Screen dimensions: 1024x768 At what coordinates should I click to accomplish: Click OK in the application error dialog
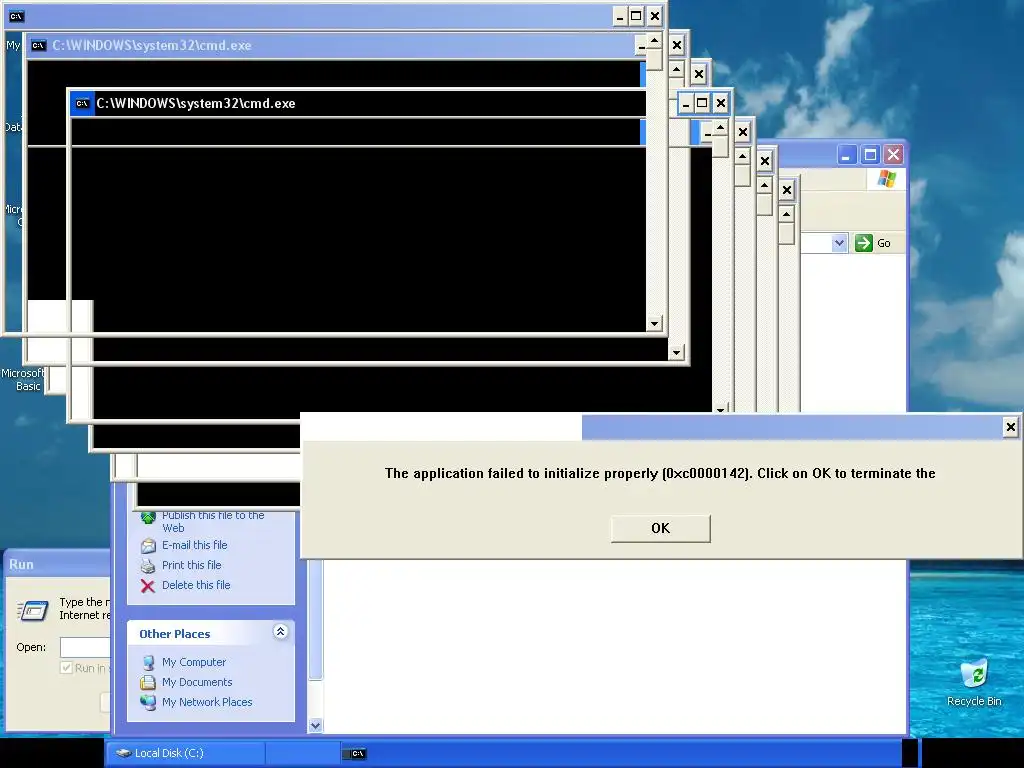pos(660,528)
